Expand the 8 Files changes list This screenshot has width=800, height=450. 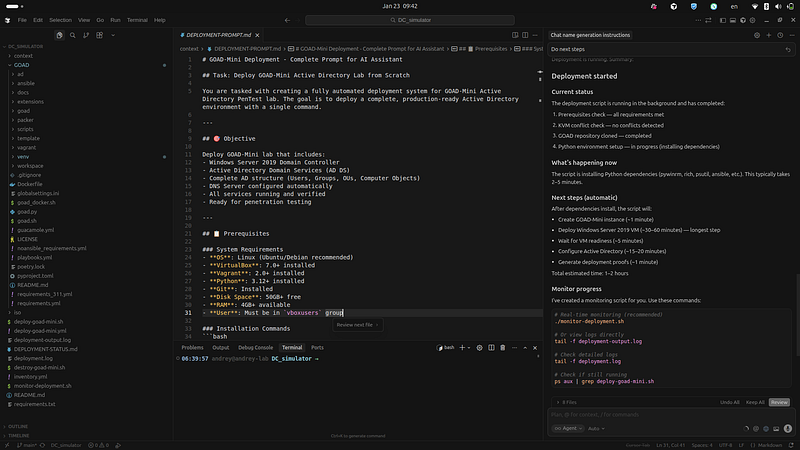tap(567, 403)
